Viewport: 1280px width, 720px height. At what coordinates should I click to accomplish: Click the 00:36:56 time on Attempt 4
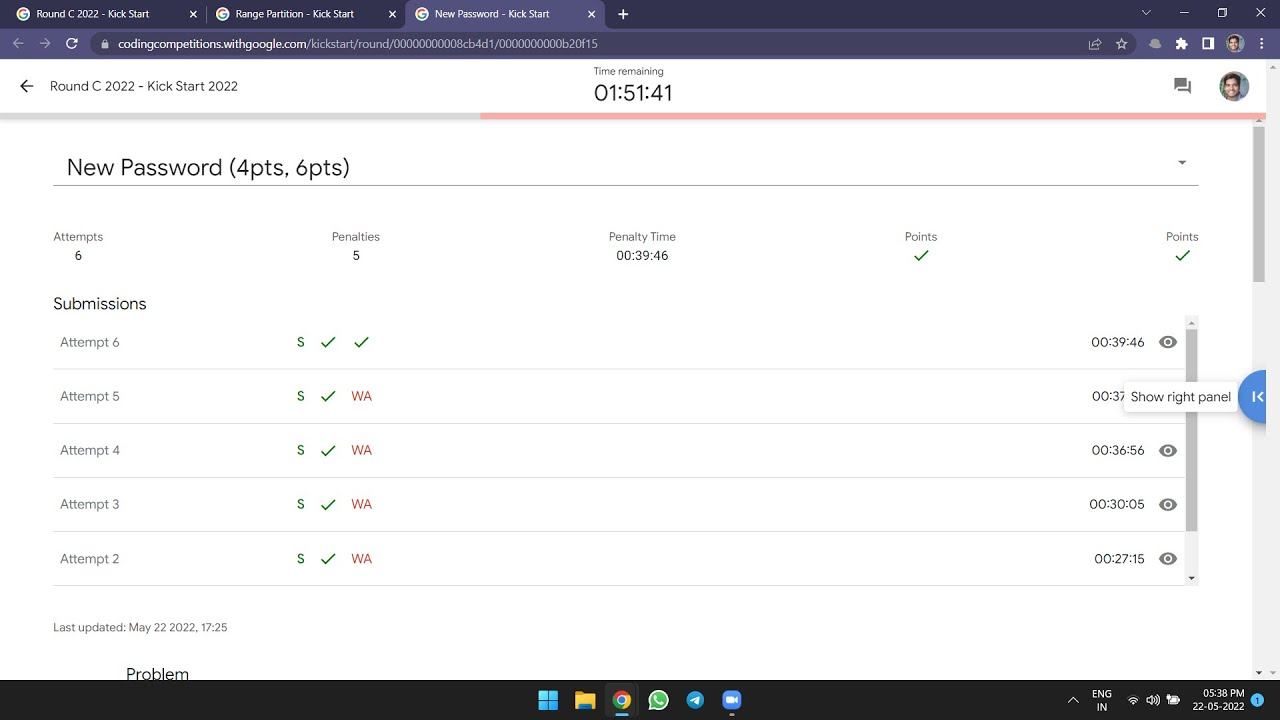1118,450
